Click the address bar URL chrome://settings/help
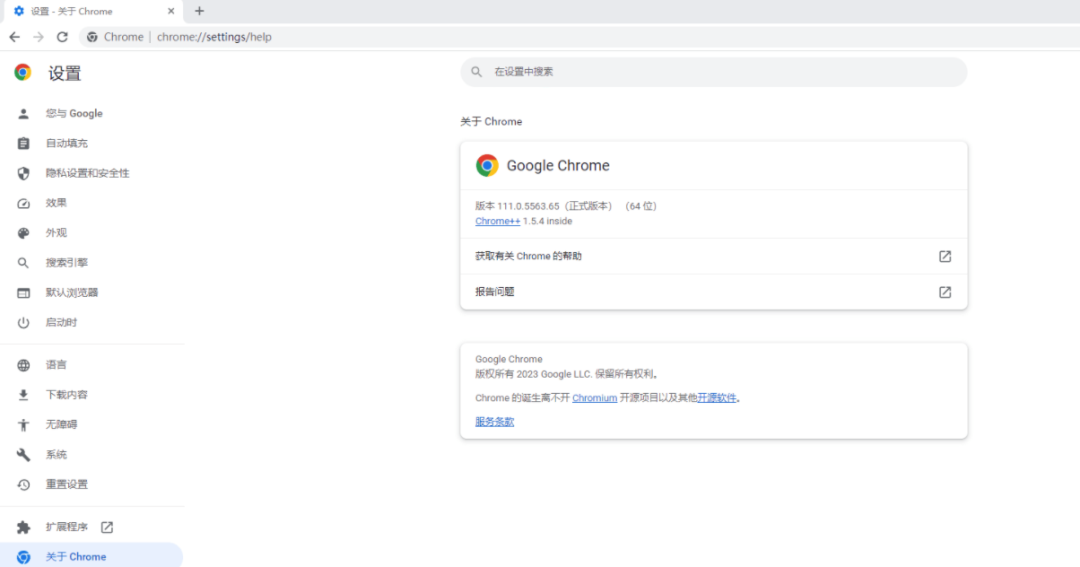Screen dimensions: 1080x567 (x=214, y=37)
